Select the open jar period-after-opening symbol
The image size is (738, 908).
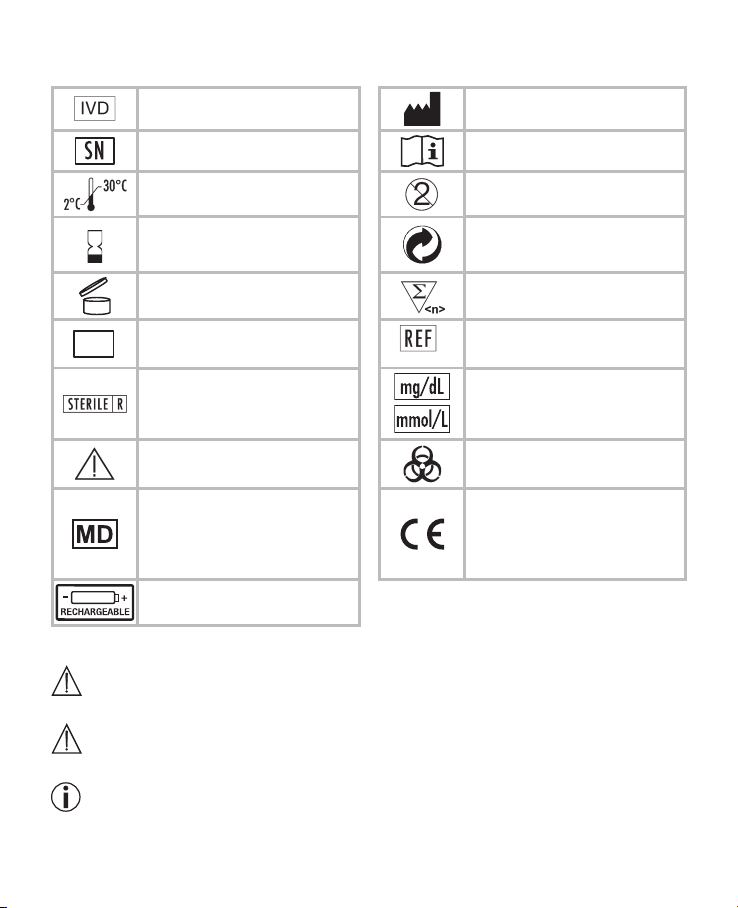coord(94,296)
